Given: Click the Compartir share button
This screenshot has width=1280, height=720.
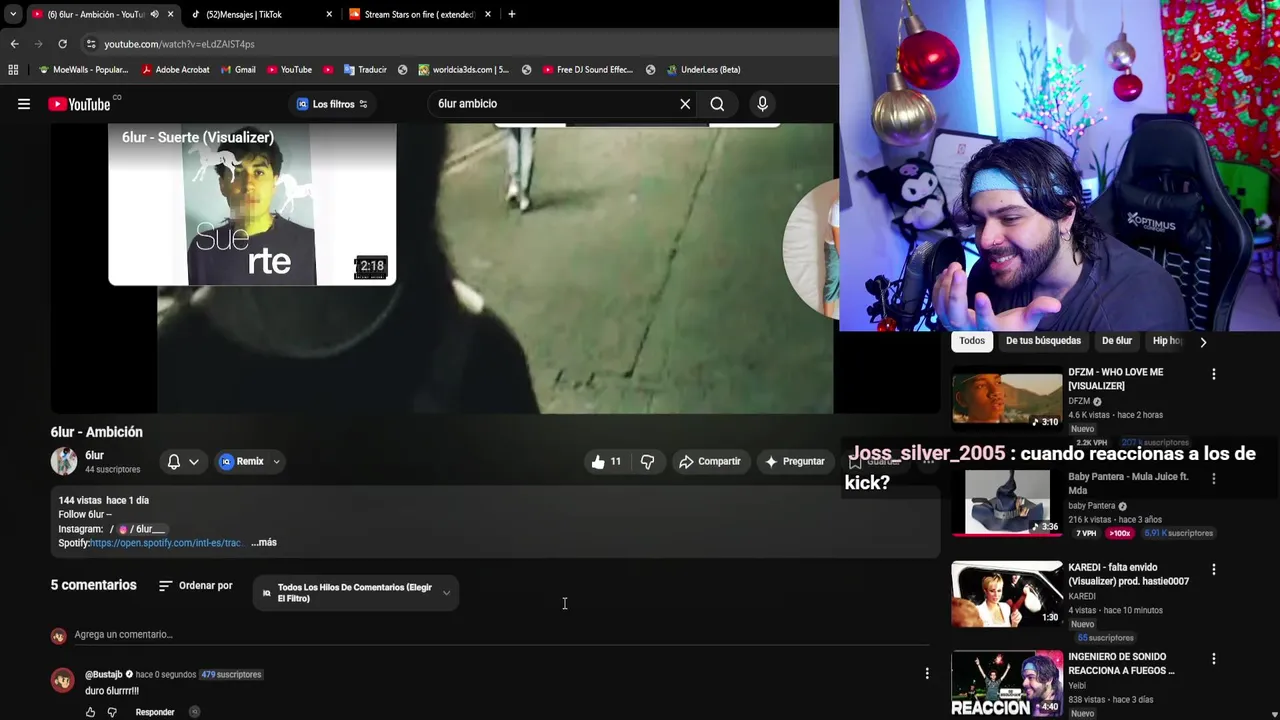Looking at the screenshot, I should [x=709, y=461].
